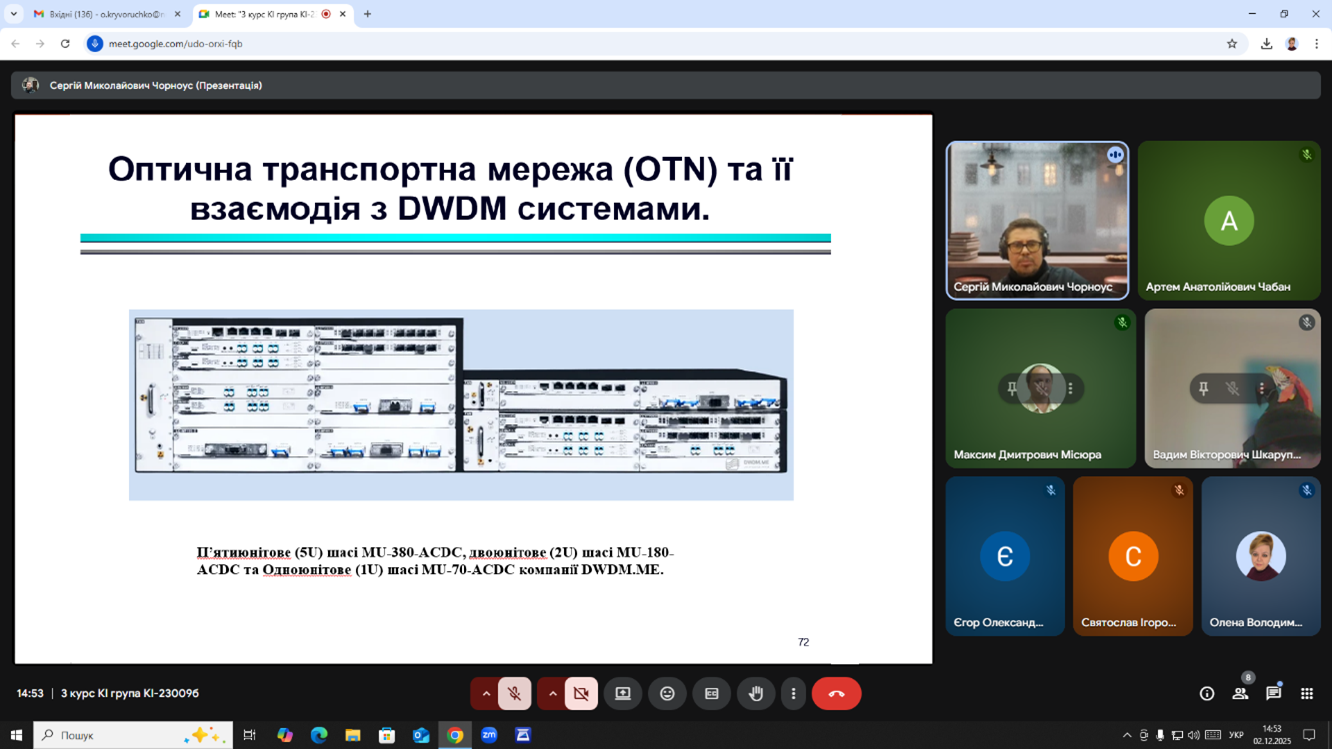The width and height of the screenshot is (1332, 749).
Task: Select Святослав participant tile
Action: 1133,556
